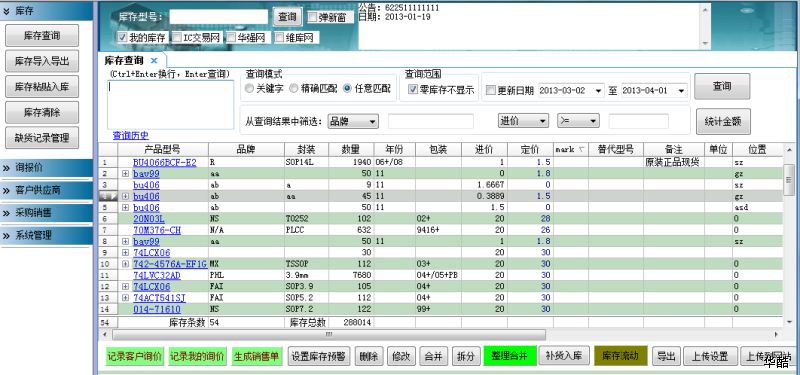Expand row 10 742-4576A-EF1G plus icon
The image size is (800, 375).
pos(126,264)
